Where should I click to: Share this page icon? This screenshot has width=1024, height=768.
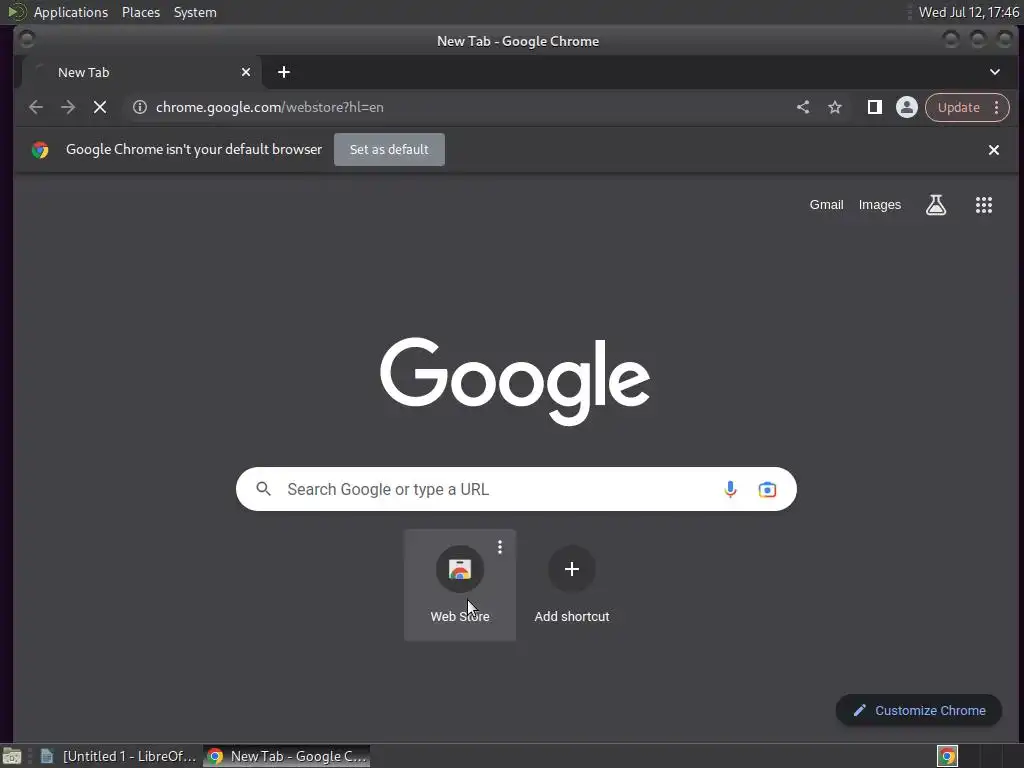tap(803, 107)
